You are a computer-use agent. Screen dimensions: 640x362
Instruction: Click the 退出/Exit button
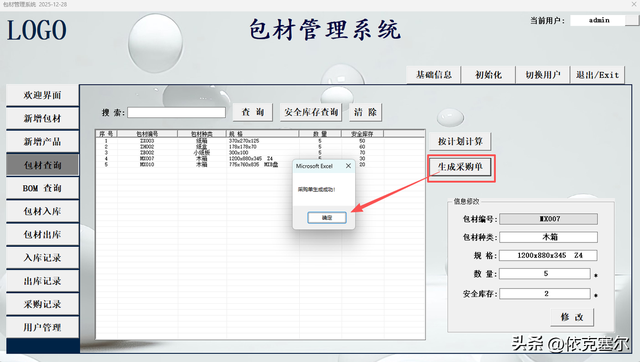pyautogui.click(x=598, y=75)
